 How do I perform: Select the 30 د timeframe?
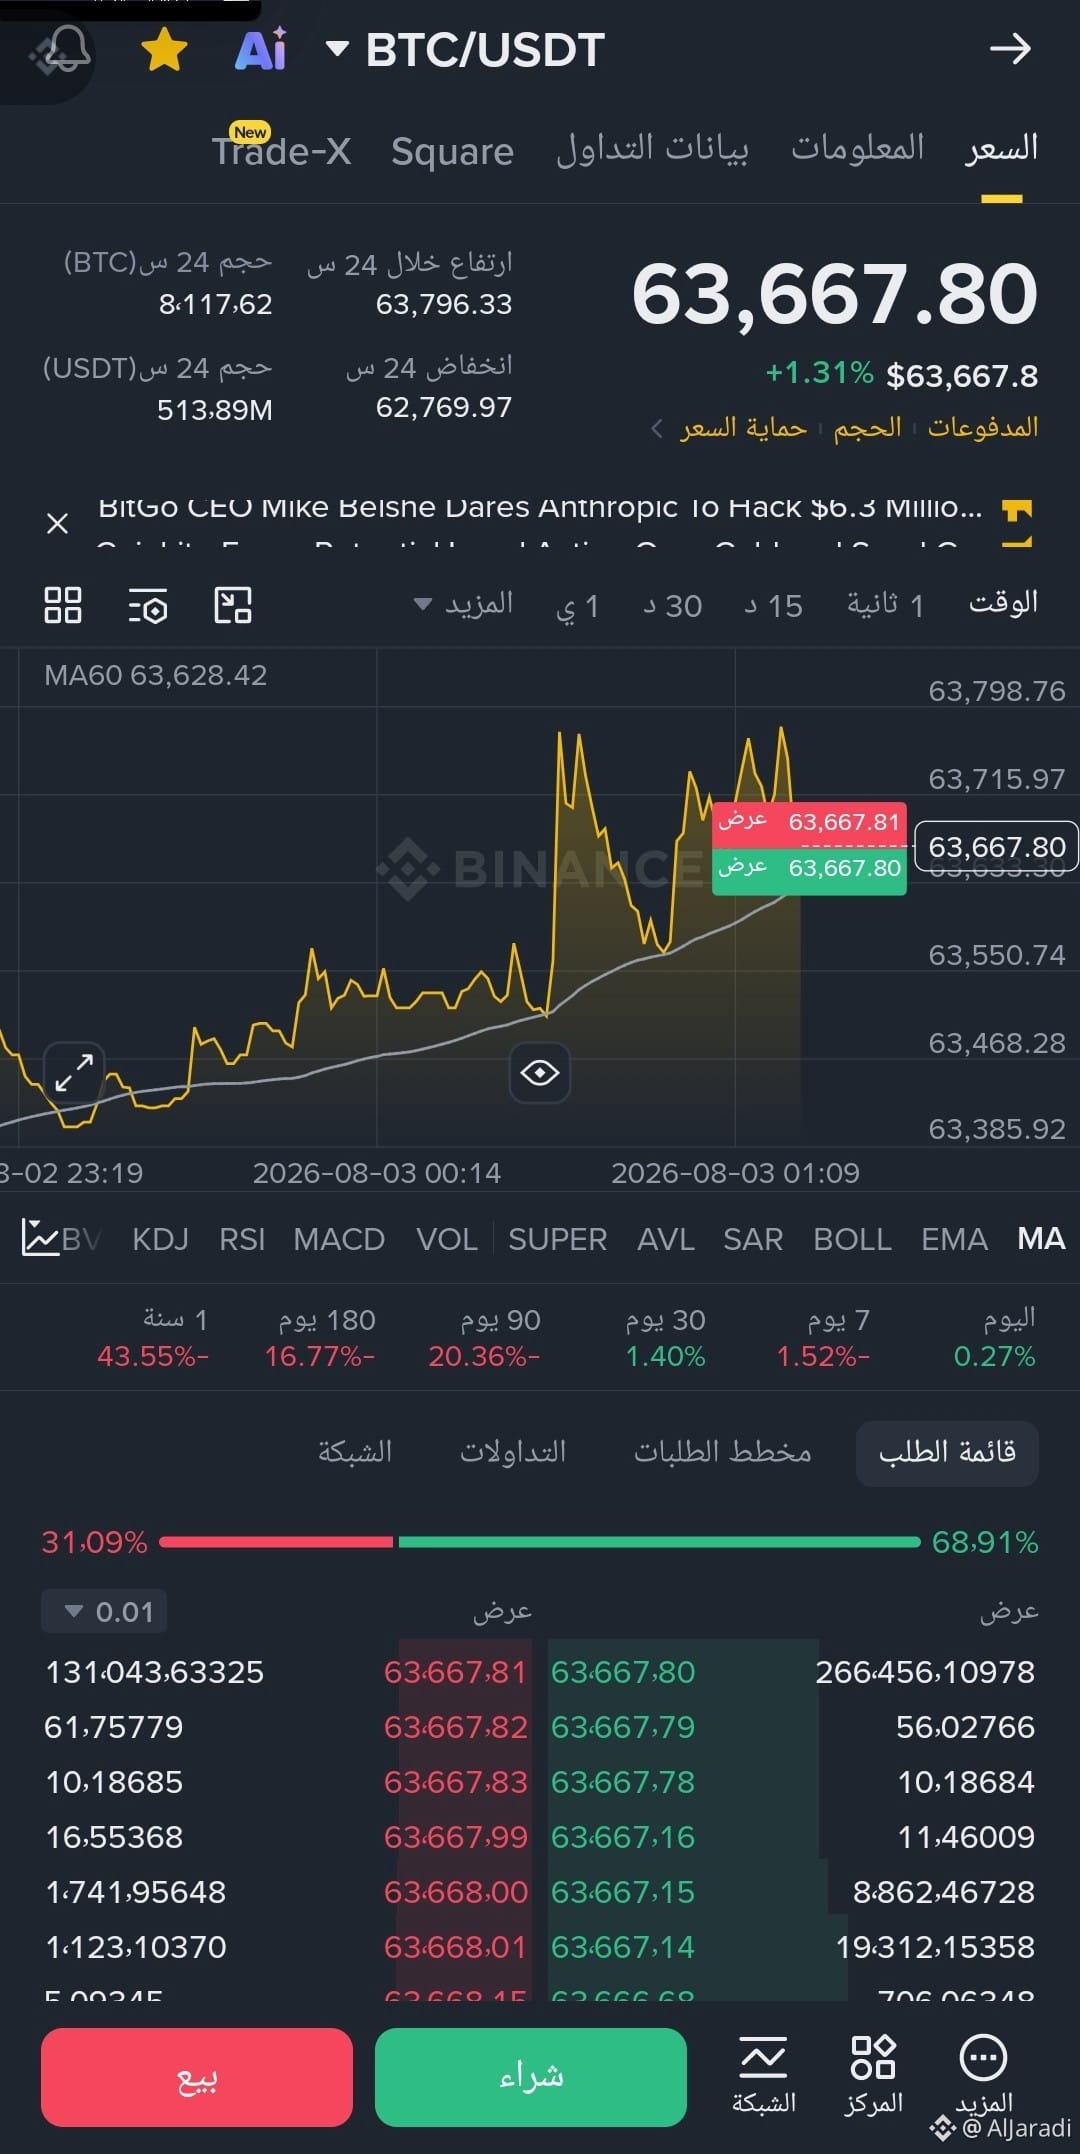pyautogui.click(x=672, y=606)
